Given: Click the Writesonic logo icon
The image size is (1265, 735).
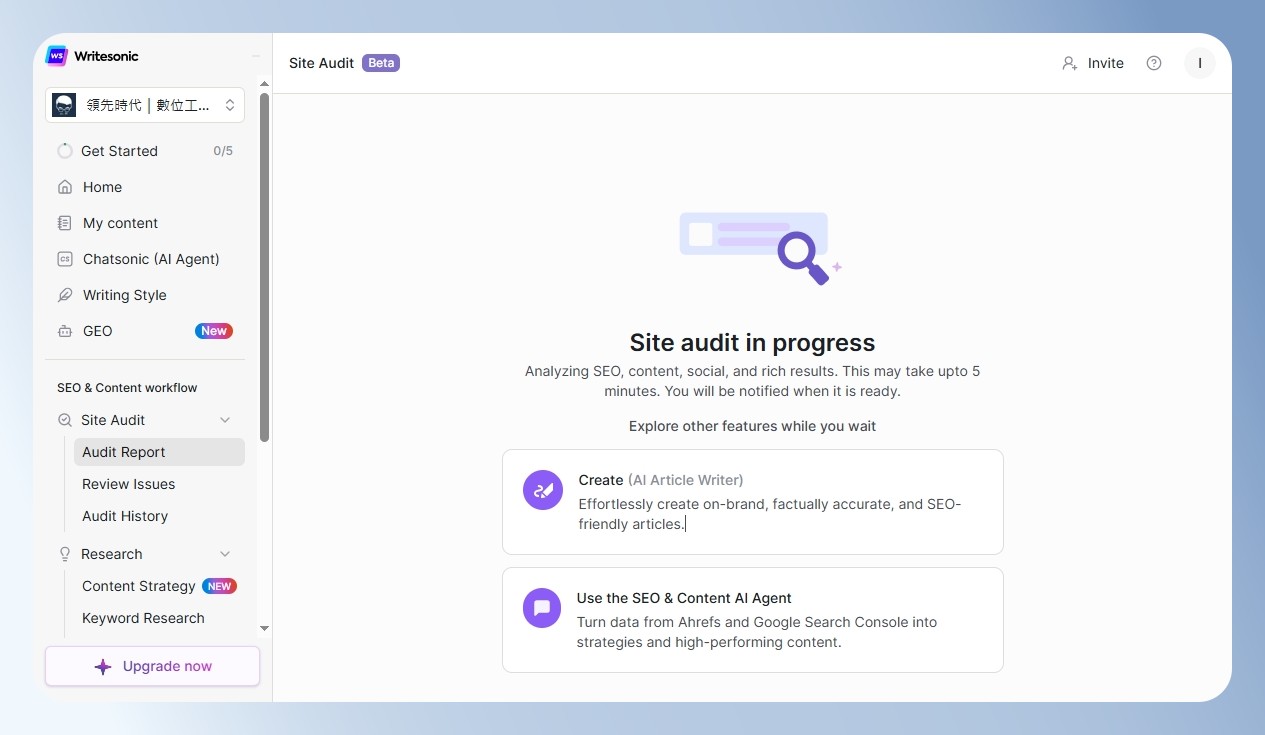Looking at the screenshot, I should tap(57, 56).
